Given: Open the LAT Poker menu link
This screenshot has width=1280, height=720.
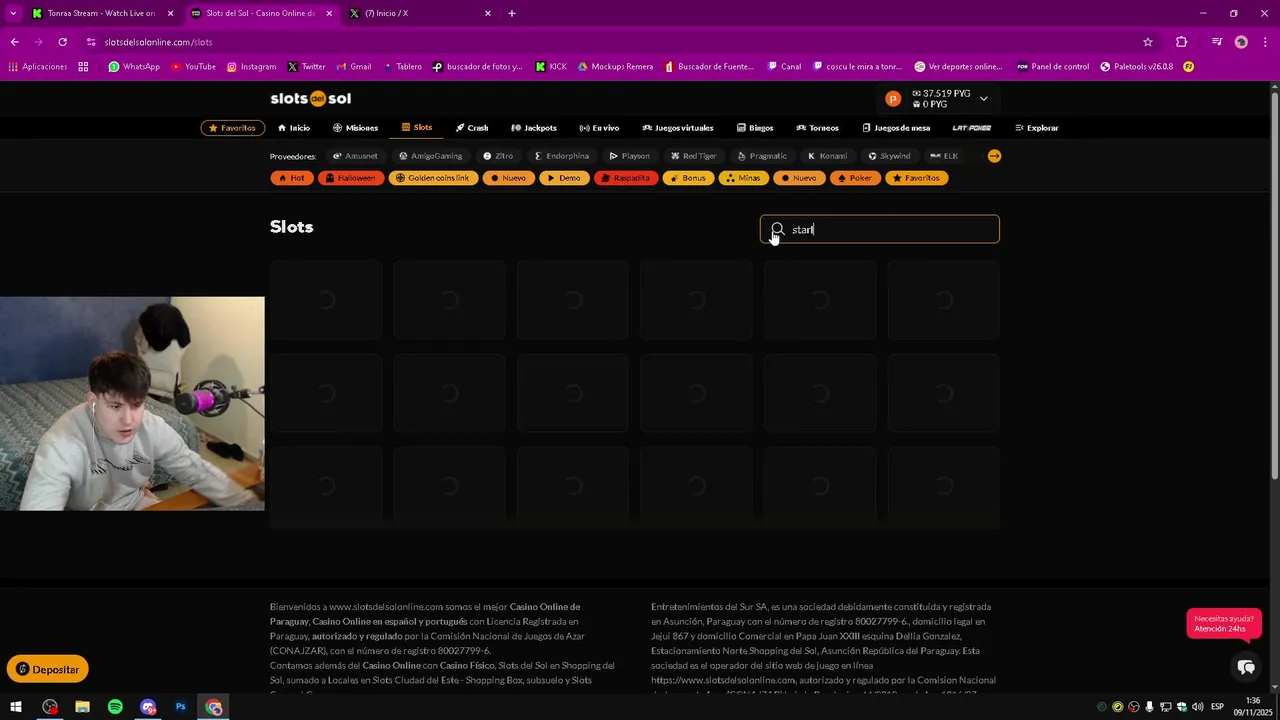Looking at the screenshot, I should pos(971,128).
